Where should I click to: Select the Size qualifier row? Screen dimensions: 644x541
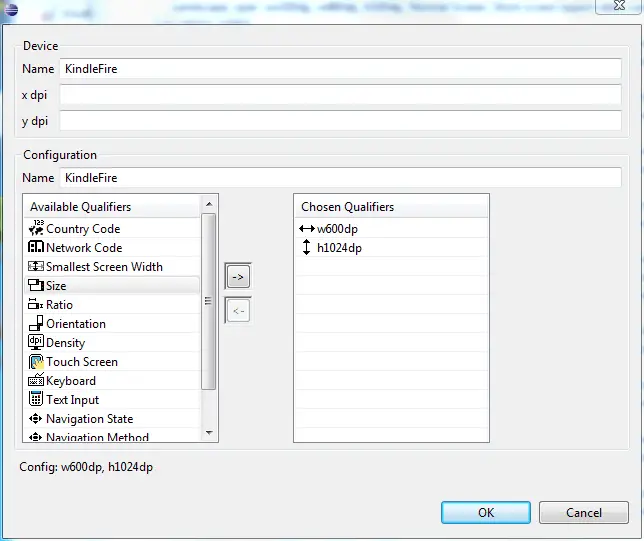coord(112,285)
